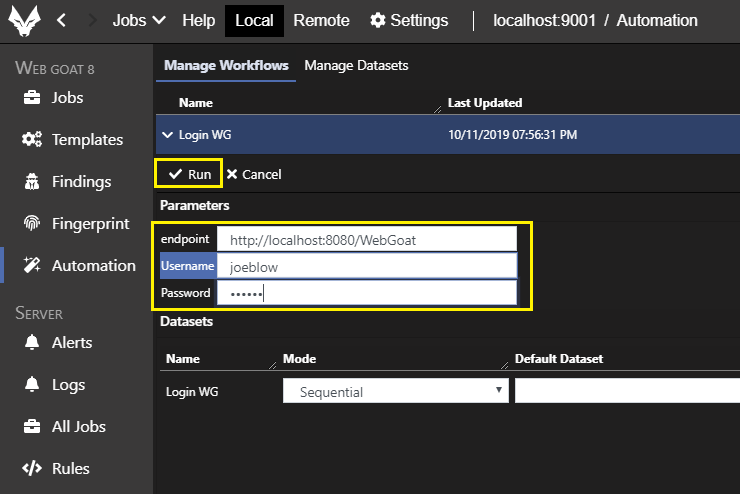Run the Login WG workflow
Viewport: 740px width, 494px height.
coord(189,174)
